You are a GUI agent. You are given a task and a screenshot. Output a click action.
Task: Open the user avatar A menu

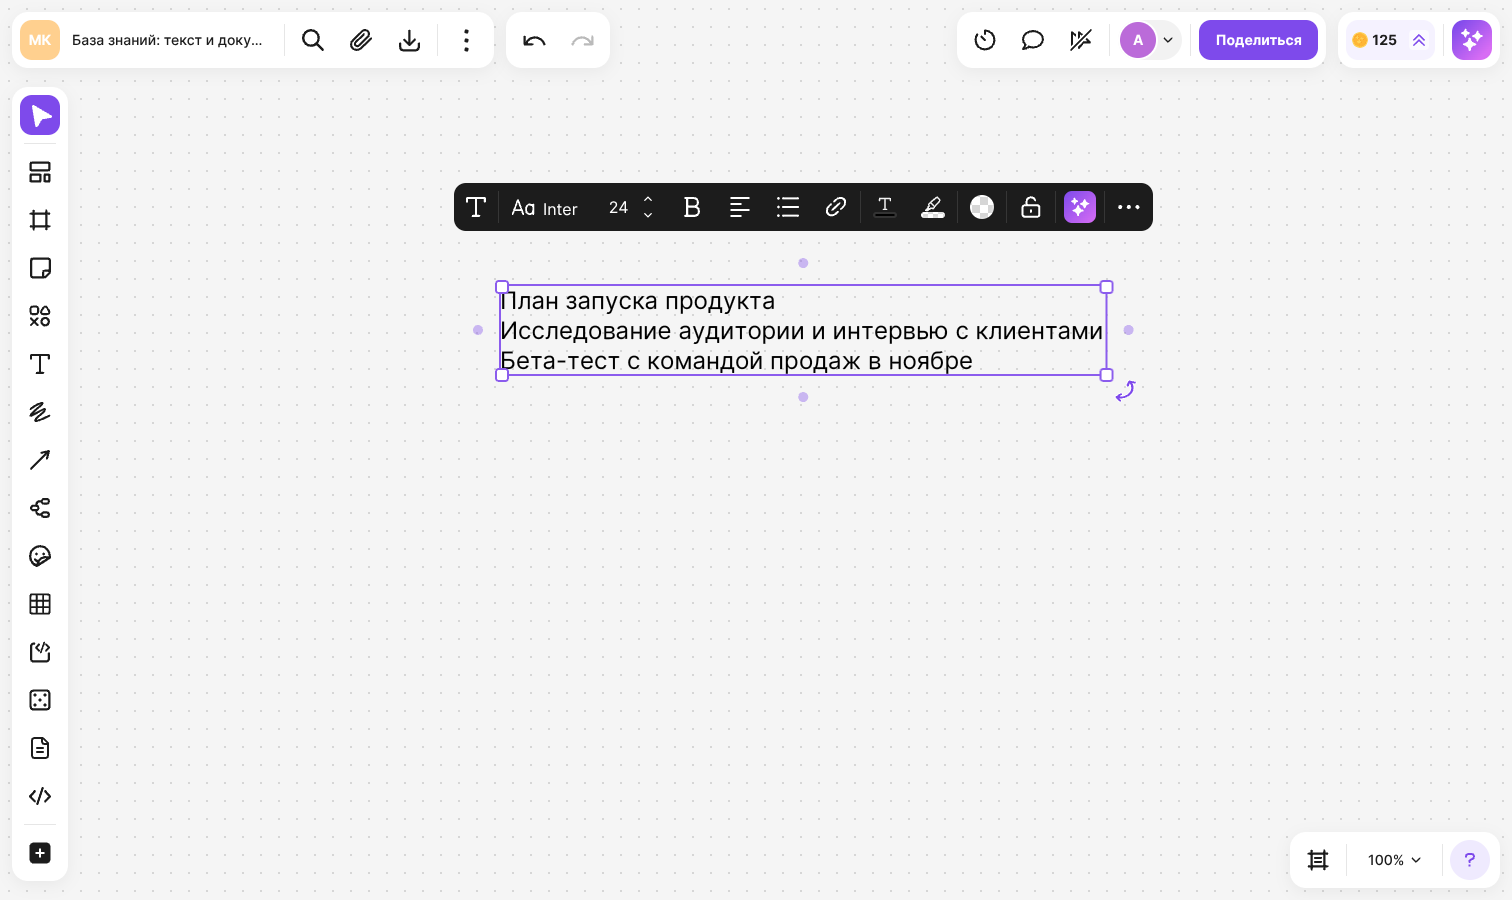pyautogui.click(x=1150, y=40)
